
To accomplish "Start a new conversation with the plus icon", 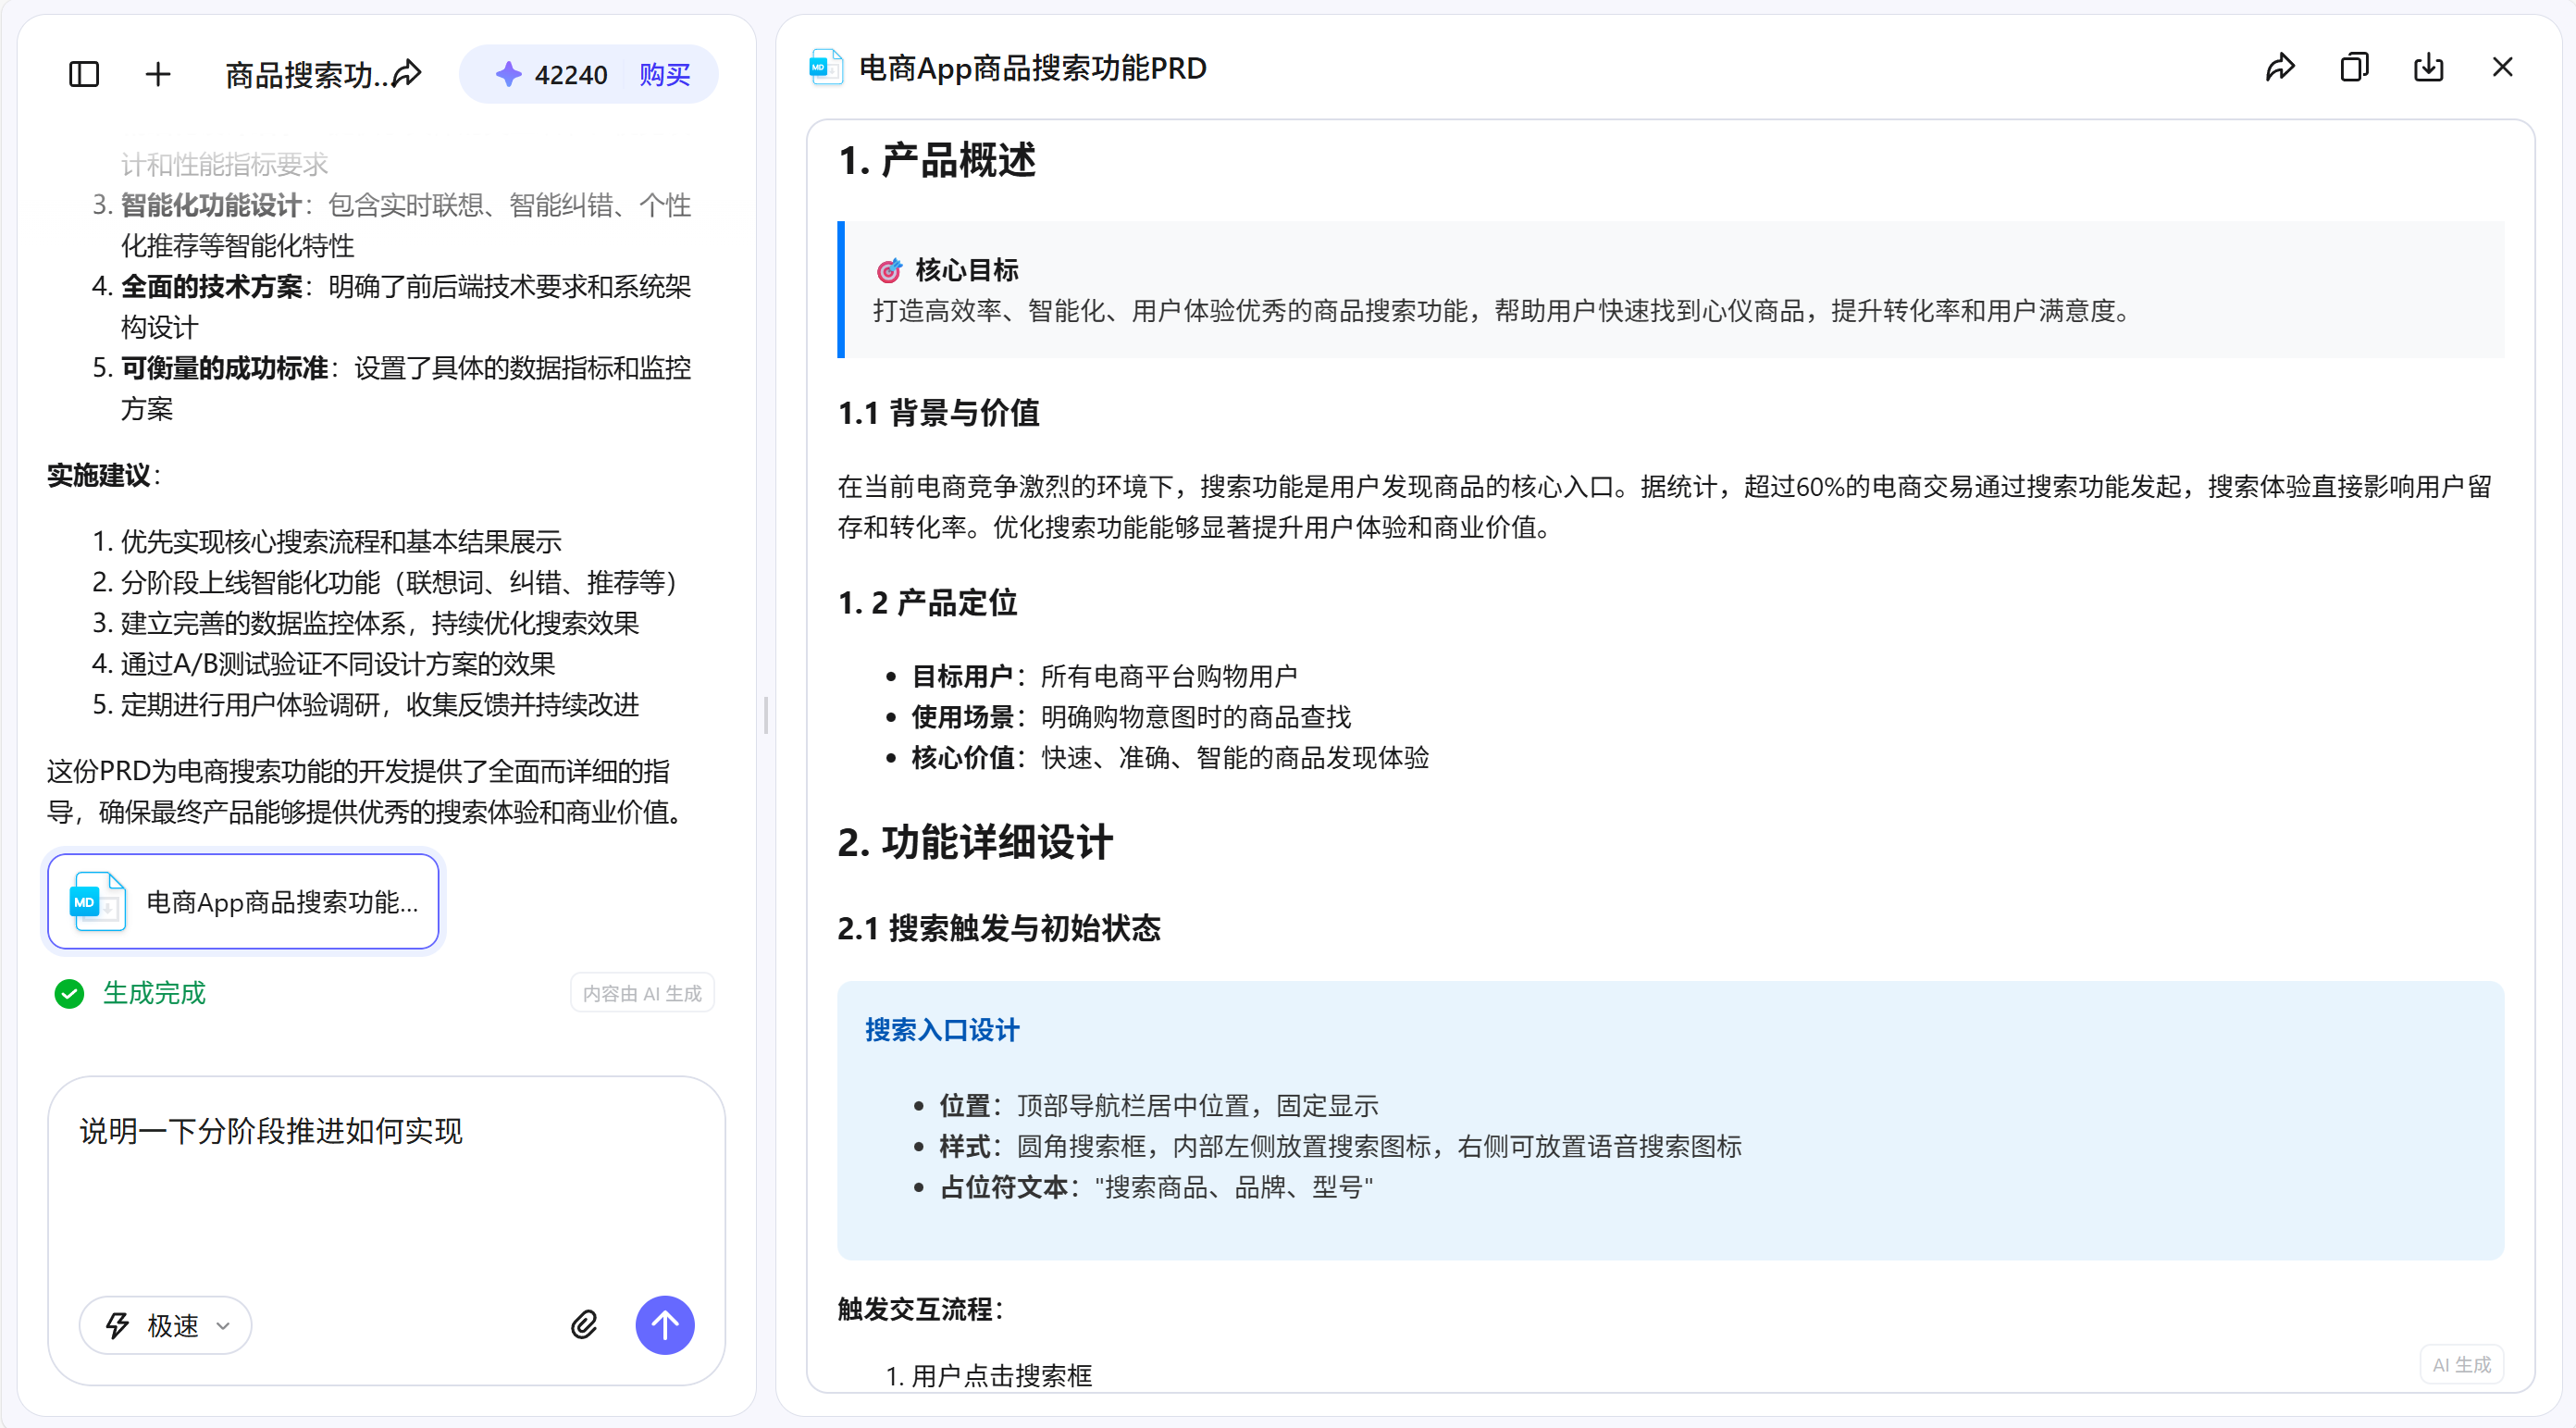I will click(158, 74).
